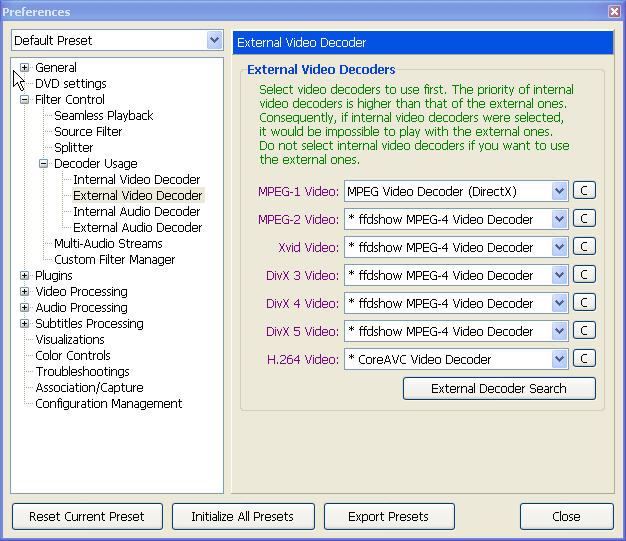Image resolution: width=626 pixels, height=541 pixels.
Task: Expand the Video Processing tree node
Action: click(25, 292)
